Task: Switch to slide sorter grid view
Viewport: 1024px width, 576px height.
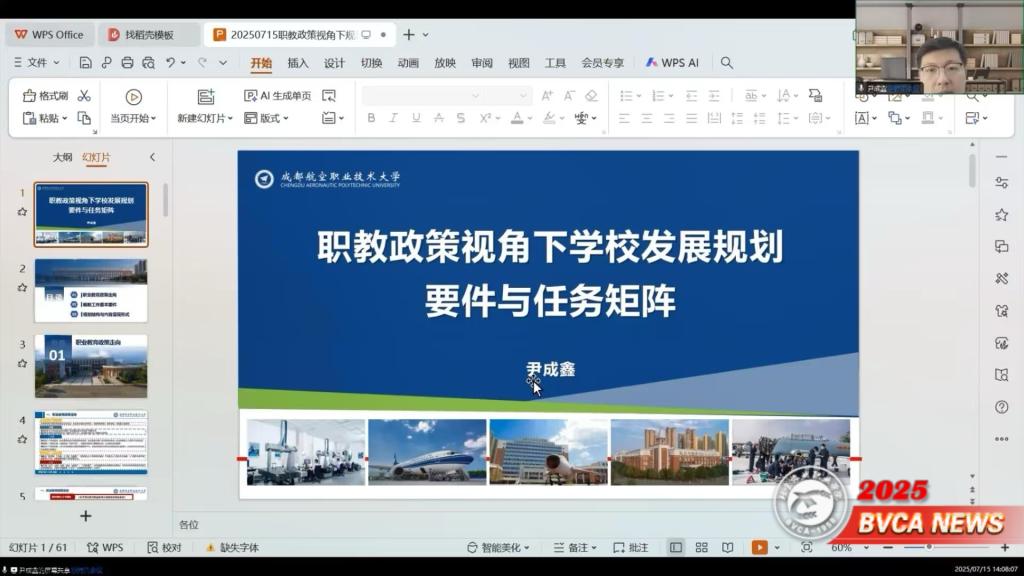Action: pyautogui.click(x=702, y=548)
